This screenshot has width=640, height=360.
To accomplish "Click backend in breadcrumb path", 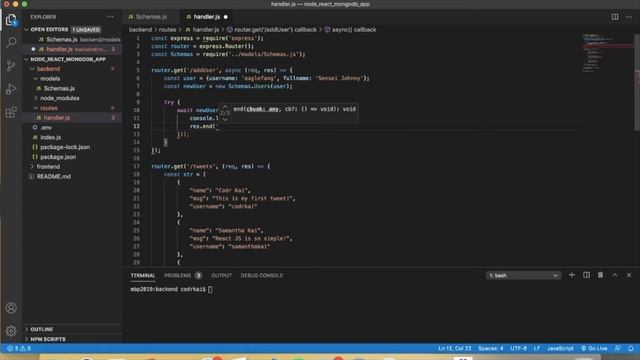I will (x=140, y=29).
